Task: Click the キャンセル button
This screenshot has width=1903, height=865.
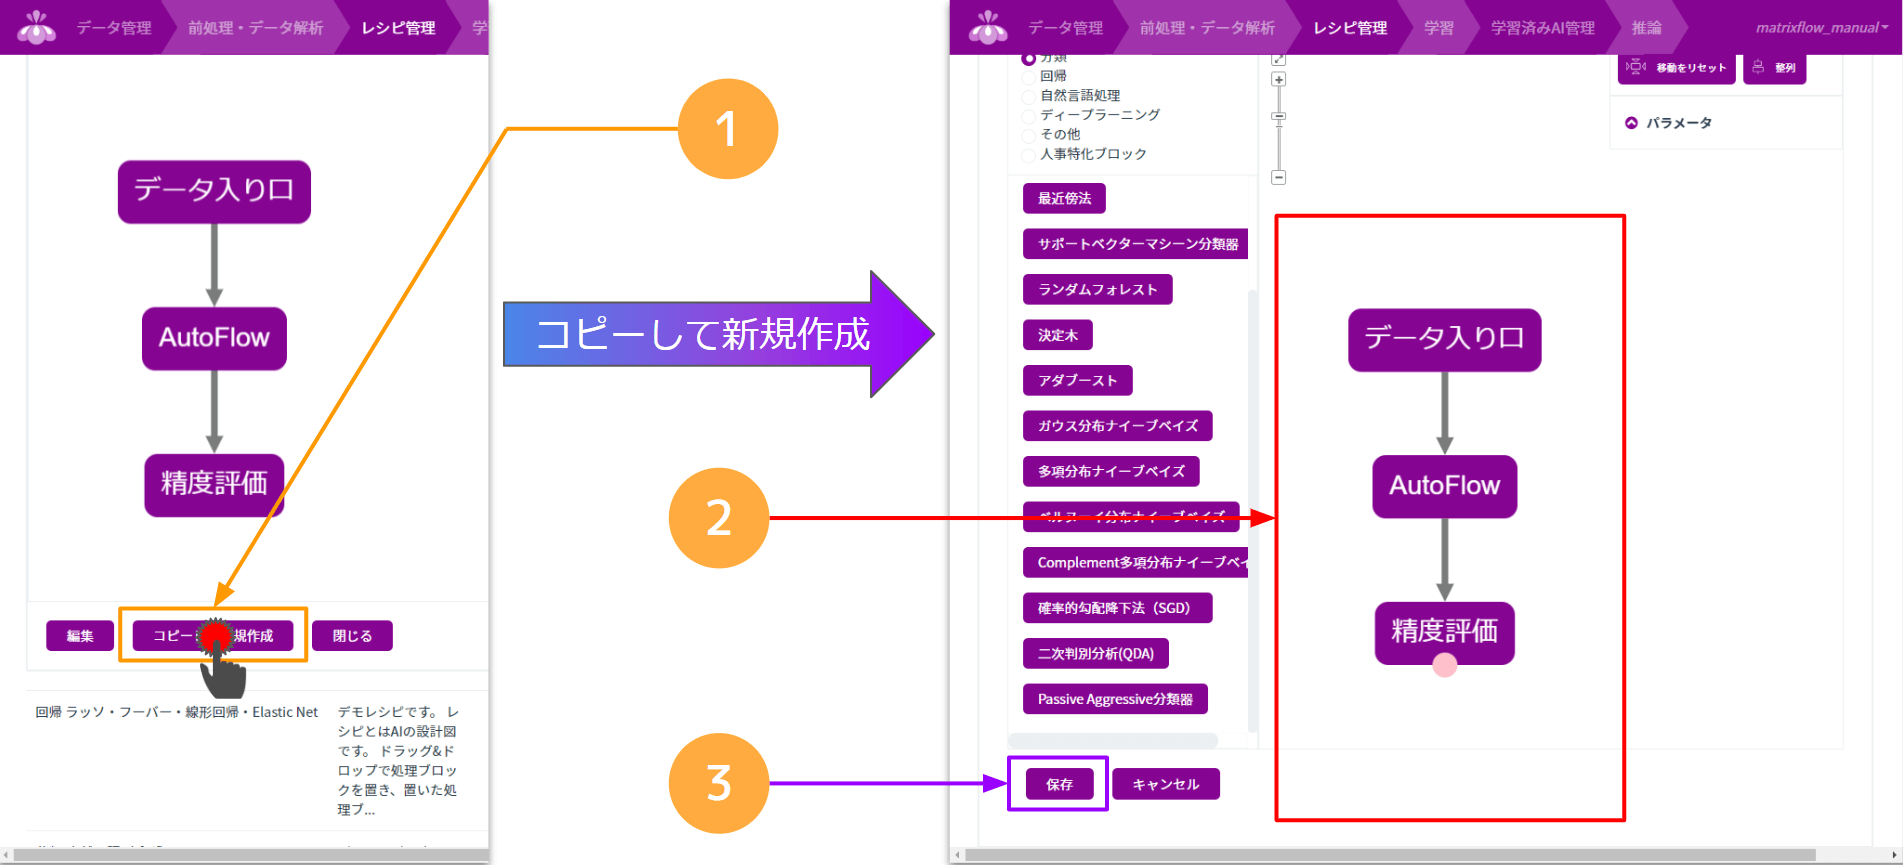Action: [1166, 784]
